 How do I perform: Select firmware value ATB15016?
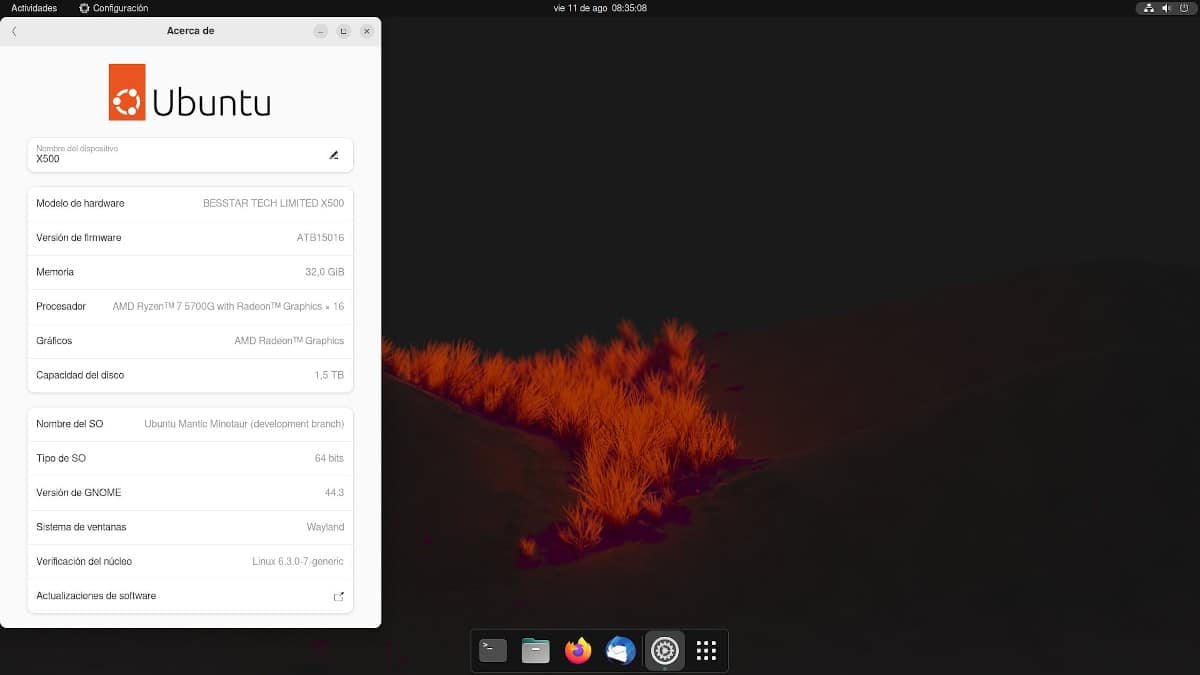coord(320,238)
